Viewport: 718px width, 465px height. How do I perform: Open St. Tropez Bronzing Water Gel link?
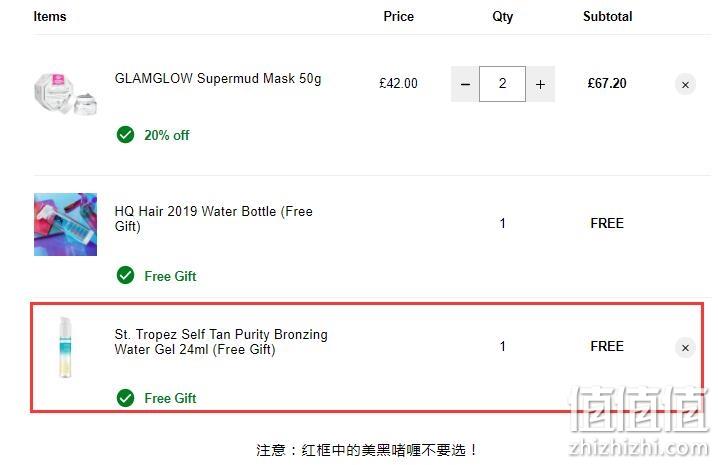tap(221, 342)
